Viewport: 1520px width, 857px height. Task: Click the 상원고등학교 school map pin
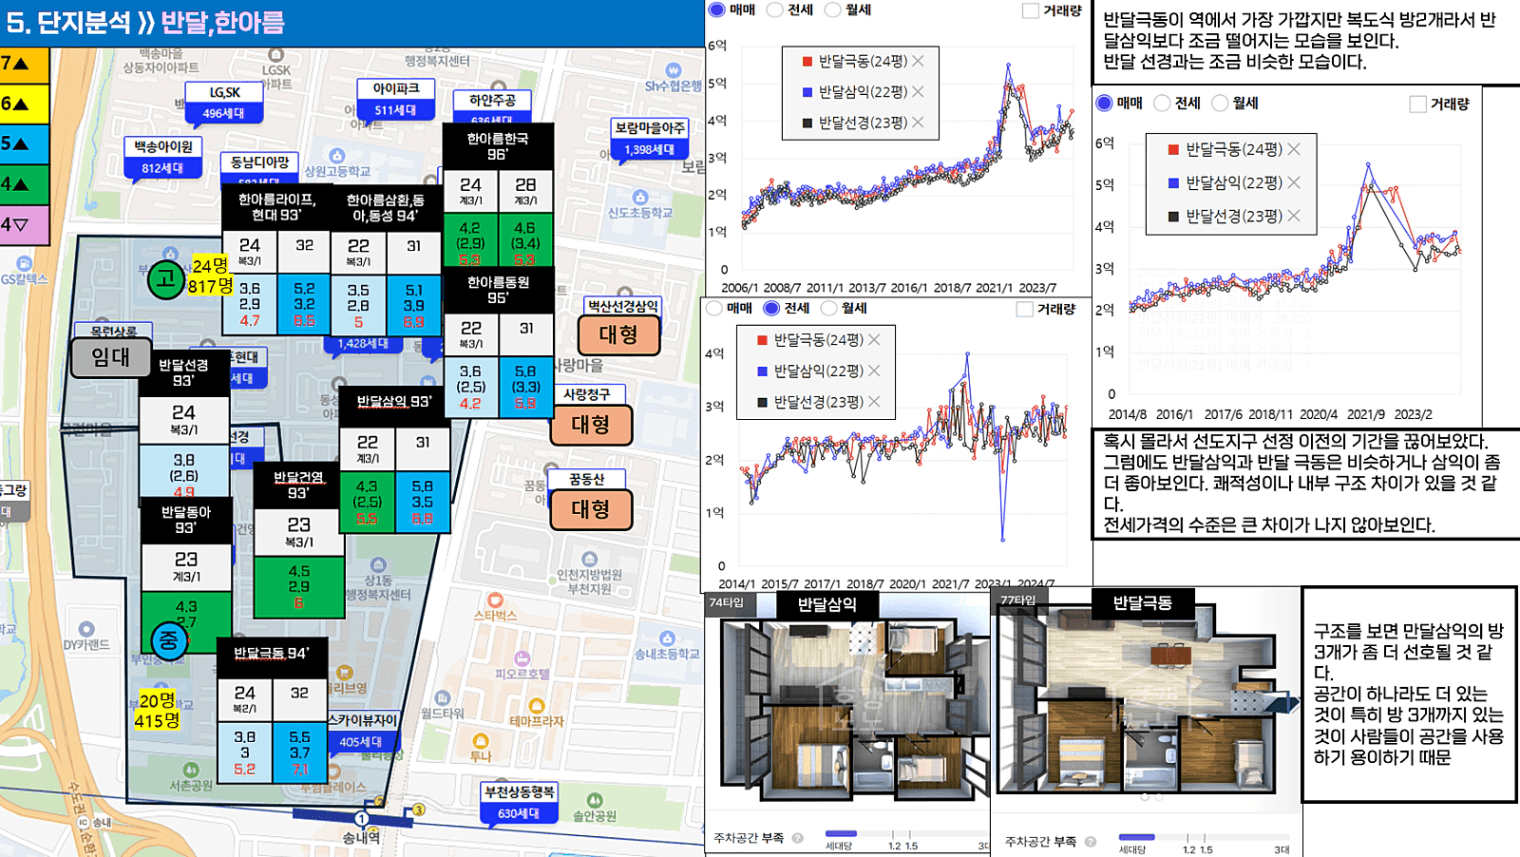(x=337, y=156)
